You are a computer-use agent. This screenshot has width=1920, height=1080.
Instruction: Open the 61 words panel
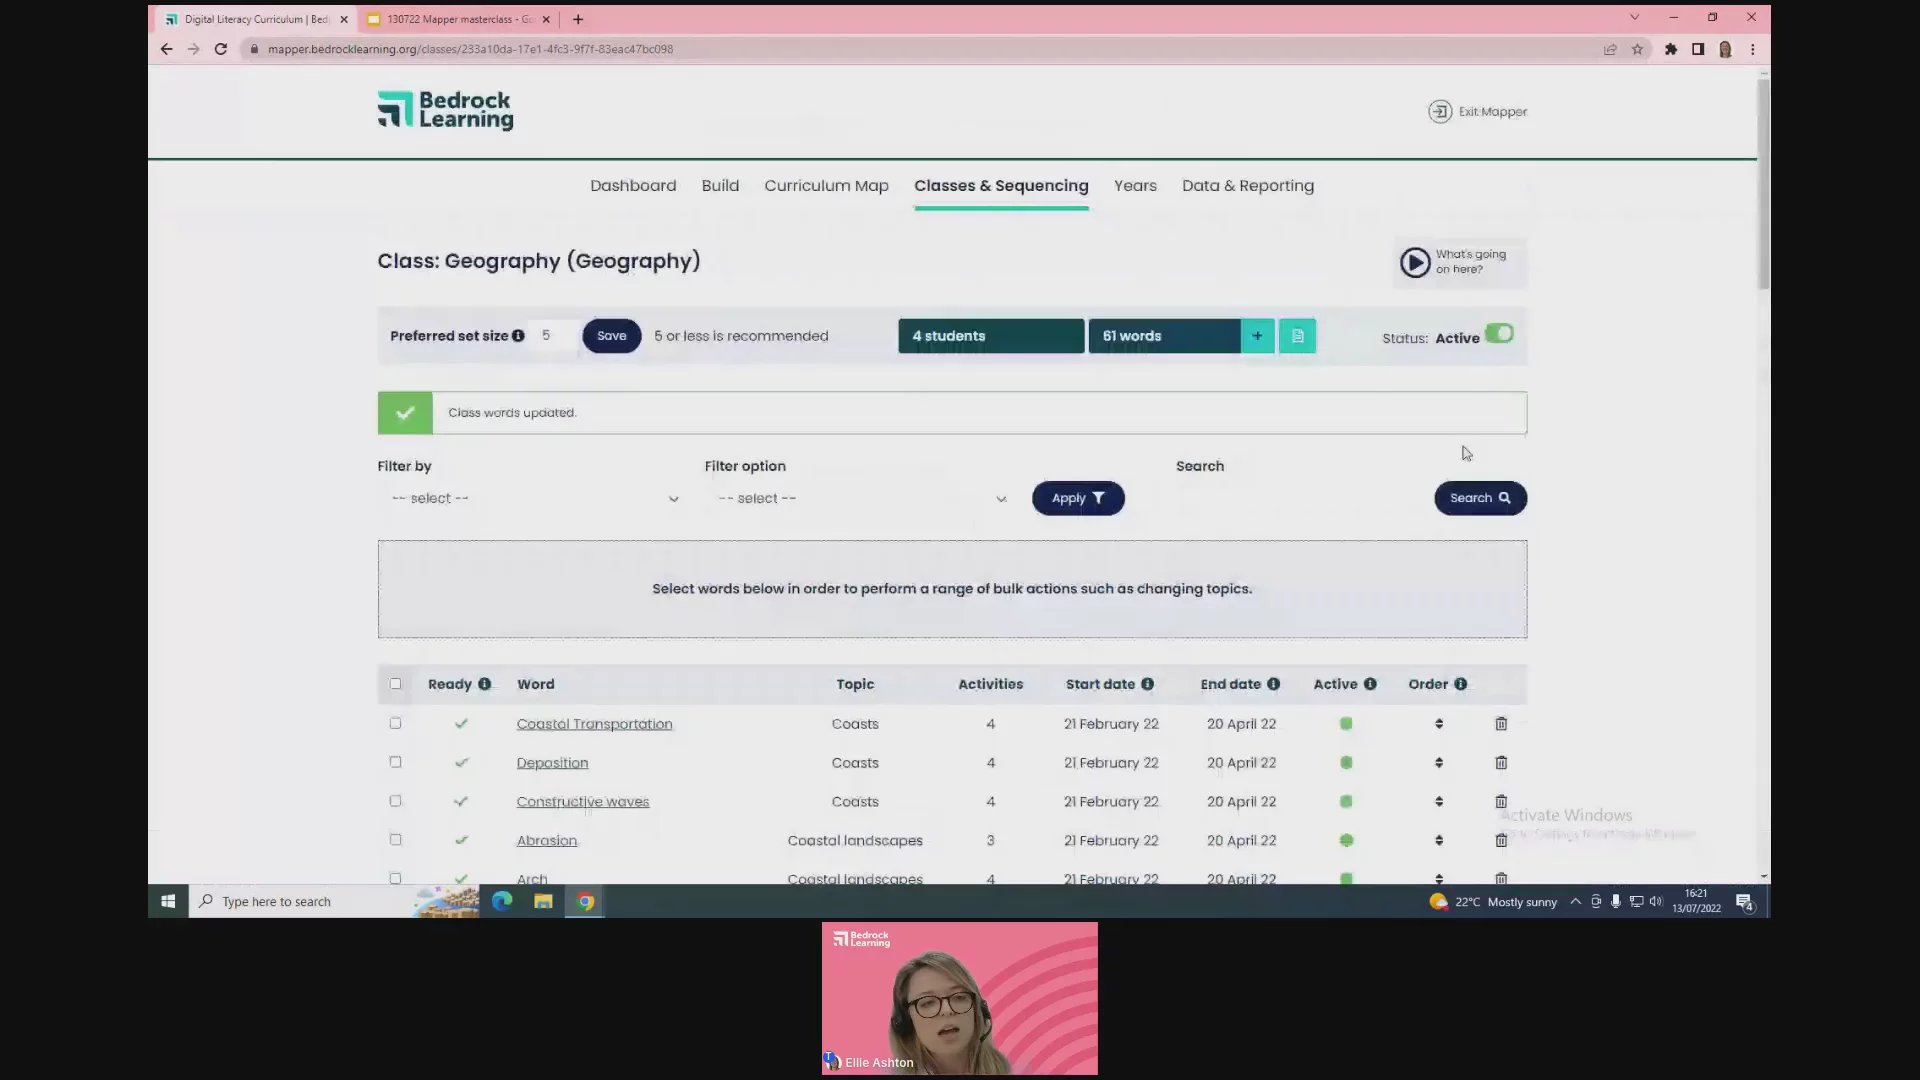click(1164, 336)
